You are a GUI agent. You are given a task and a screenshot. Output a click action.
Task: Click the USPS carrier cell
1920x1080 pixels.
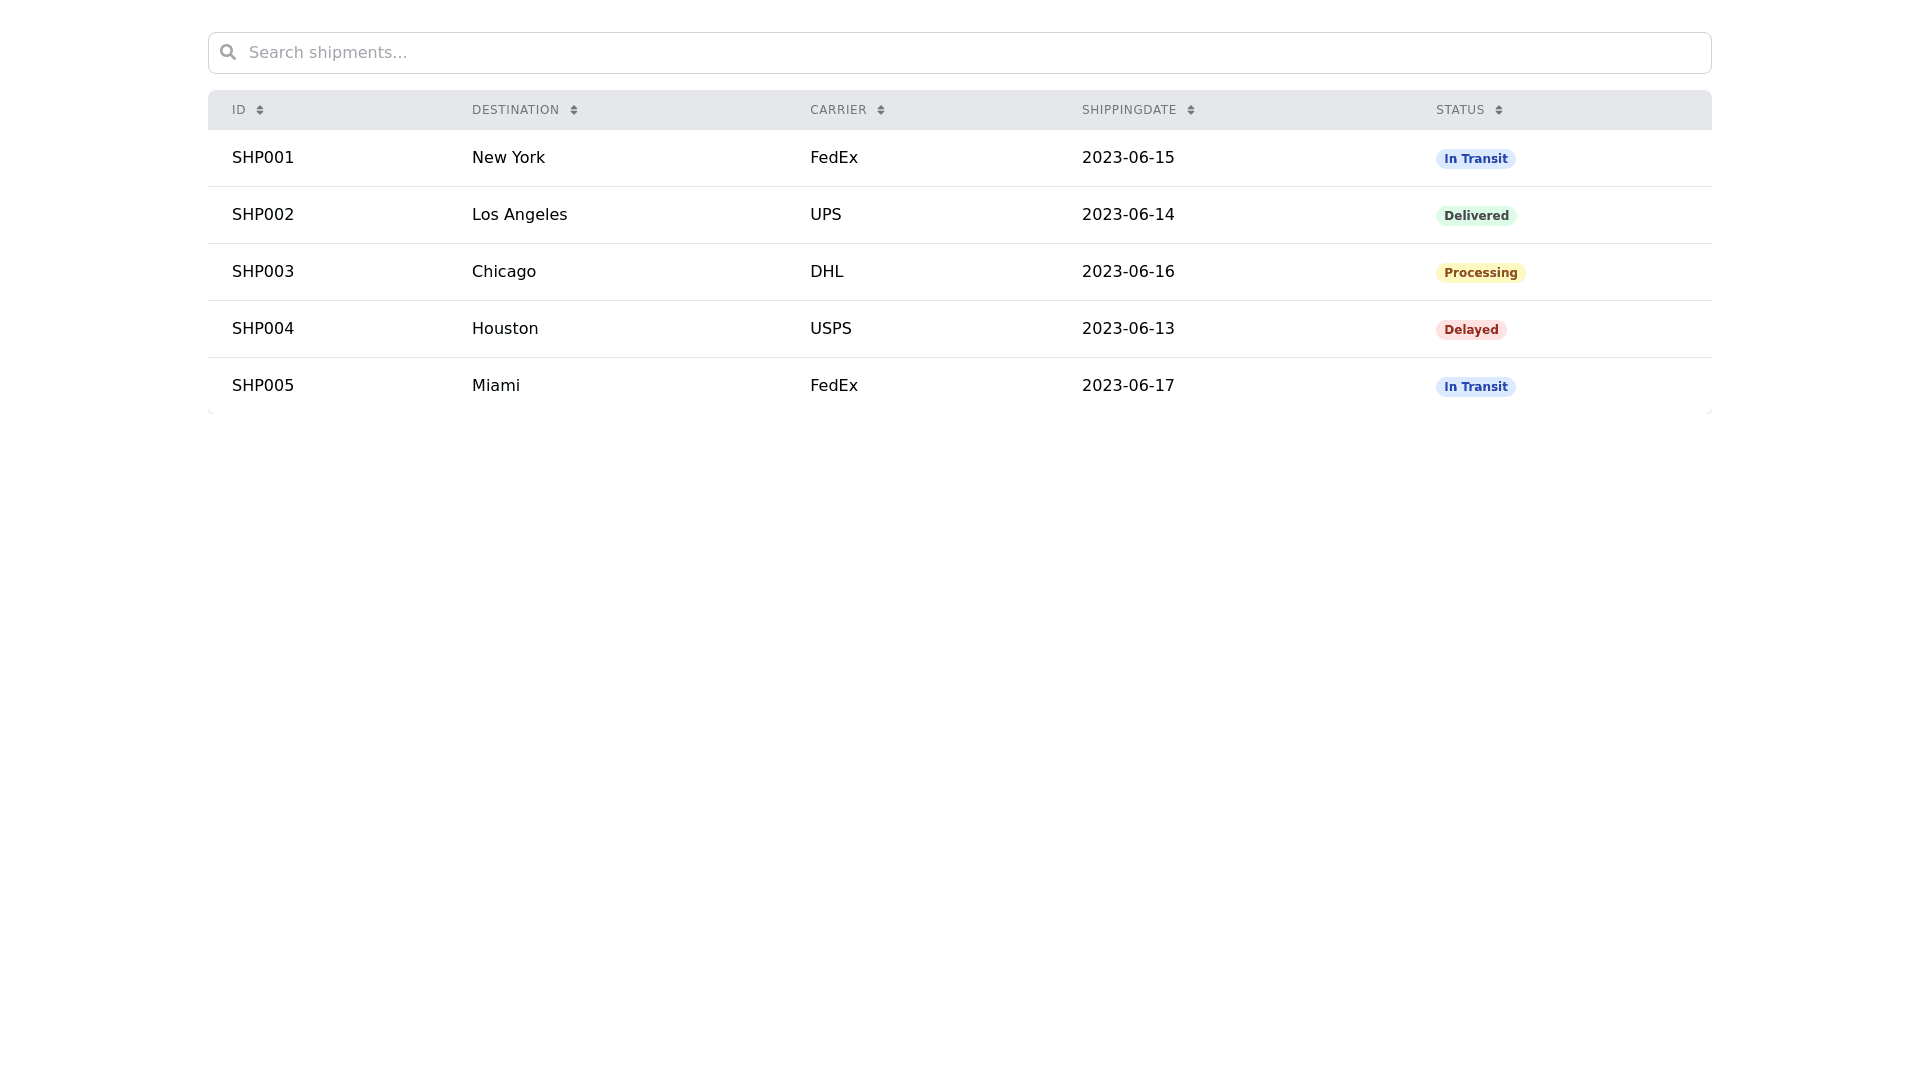830,329
